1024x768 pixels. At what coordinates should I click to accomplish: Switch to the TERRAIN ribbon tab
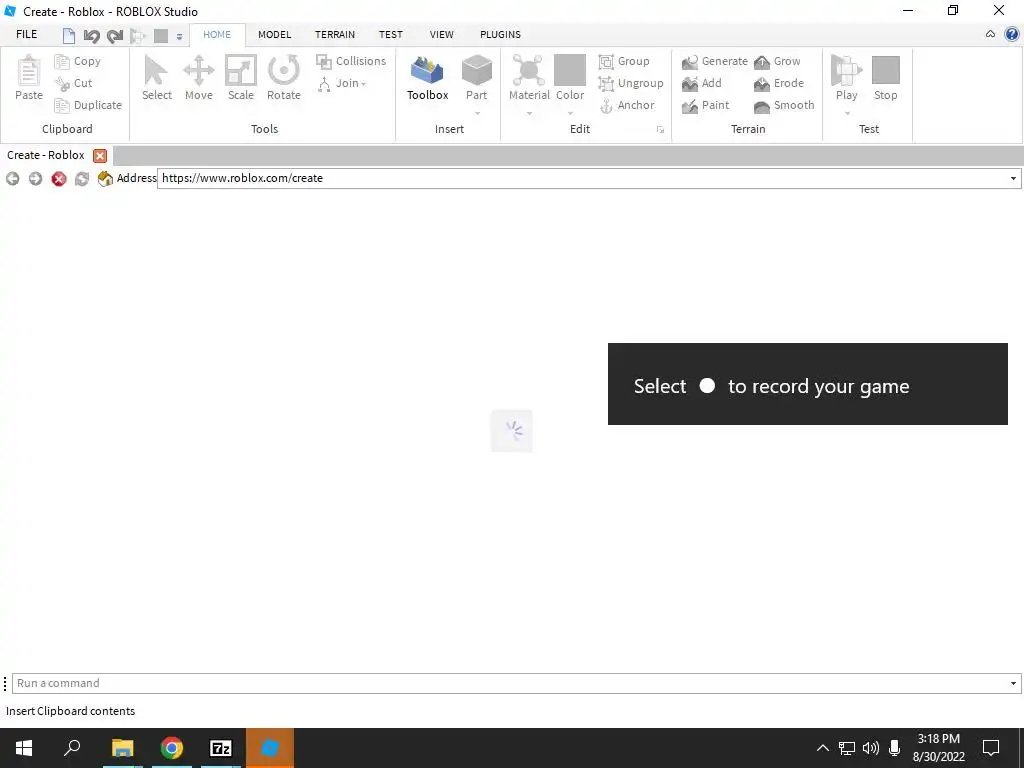(x=335, y=35)
